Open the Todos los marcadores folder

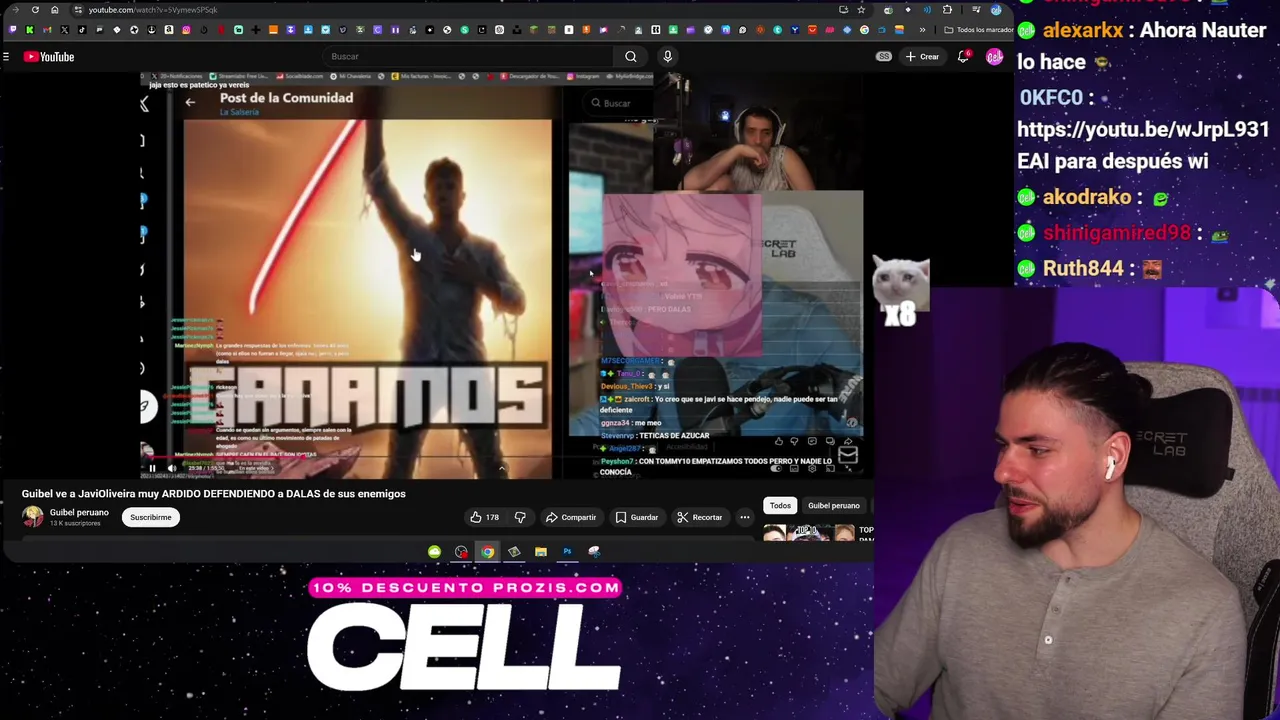click(x=979, y=30)
